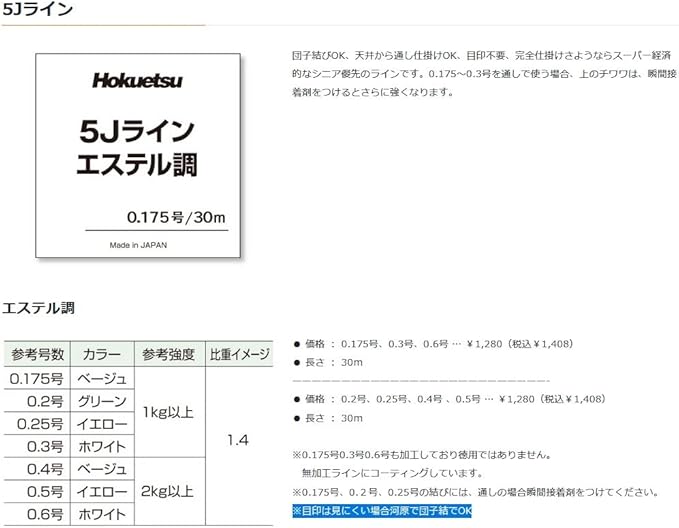Click 'ホワイト' in the 0.3号 row

point(102,446)
